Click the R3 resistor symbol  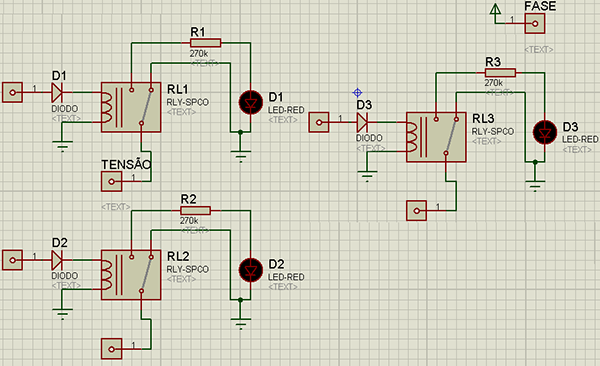[x=500, y=72]
